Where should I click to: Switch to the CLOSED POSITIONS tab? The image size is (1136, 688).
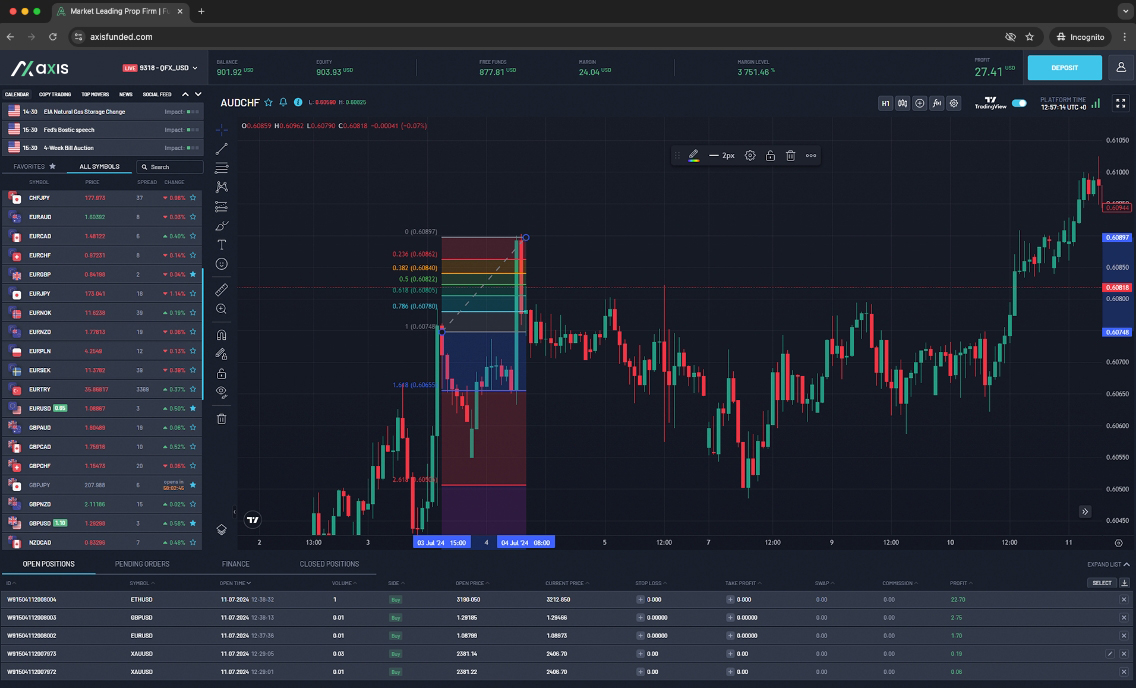(x=330, y=563)
